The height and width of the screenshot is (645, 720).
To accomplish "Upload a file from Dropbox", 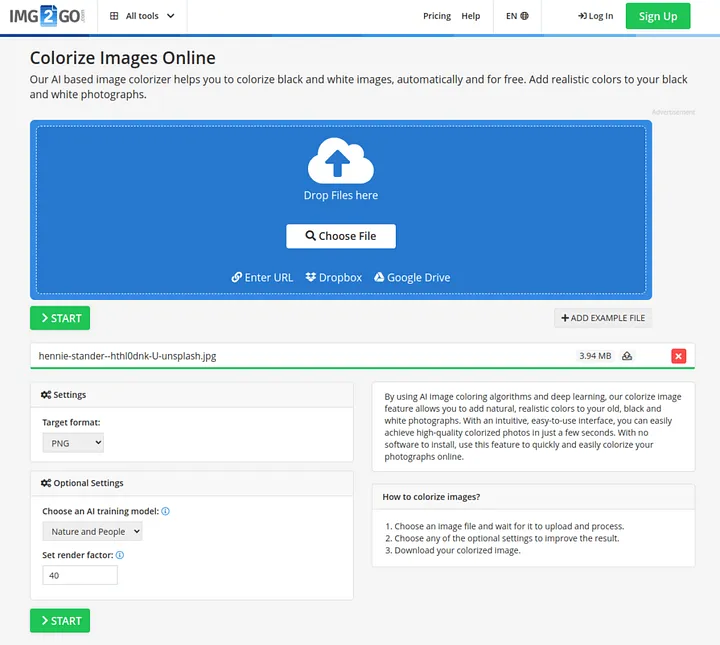I will pos(334,277).
